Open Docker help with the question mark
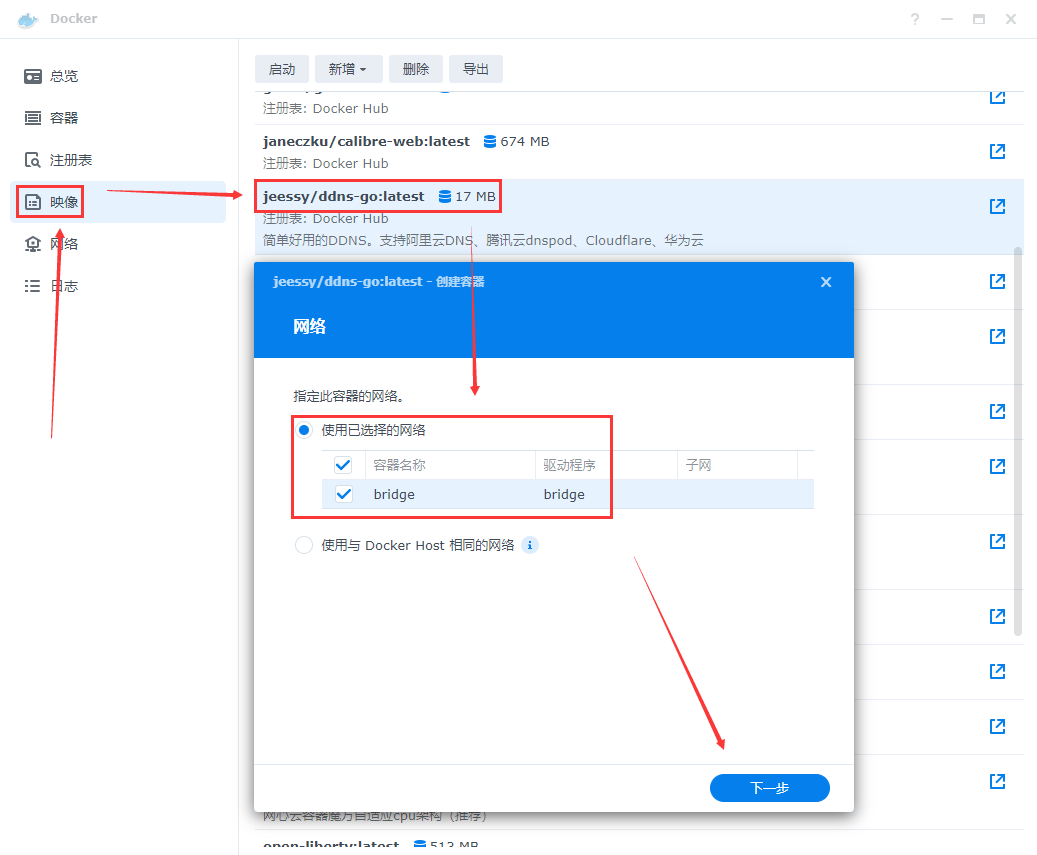Image resolution: width=1037 pixels, height=855 pixels. pos(915,19)
